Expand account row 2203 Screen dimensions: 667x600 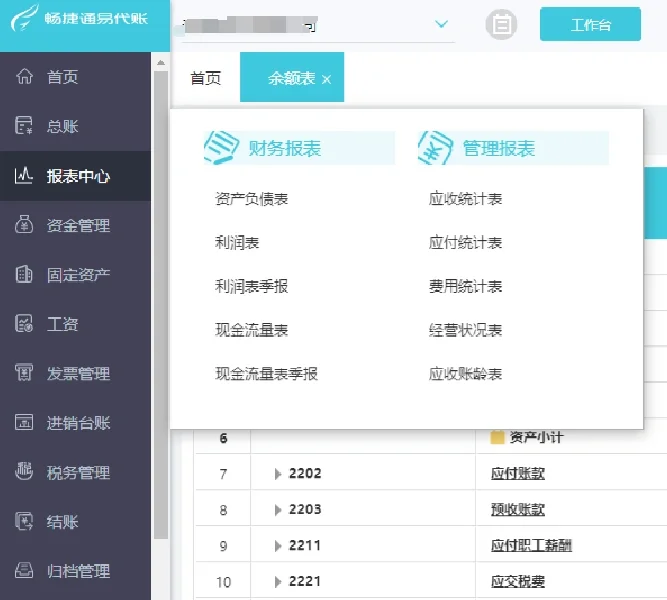click(x=278, y=510)
